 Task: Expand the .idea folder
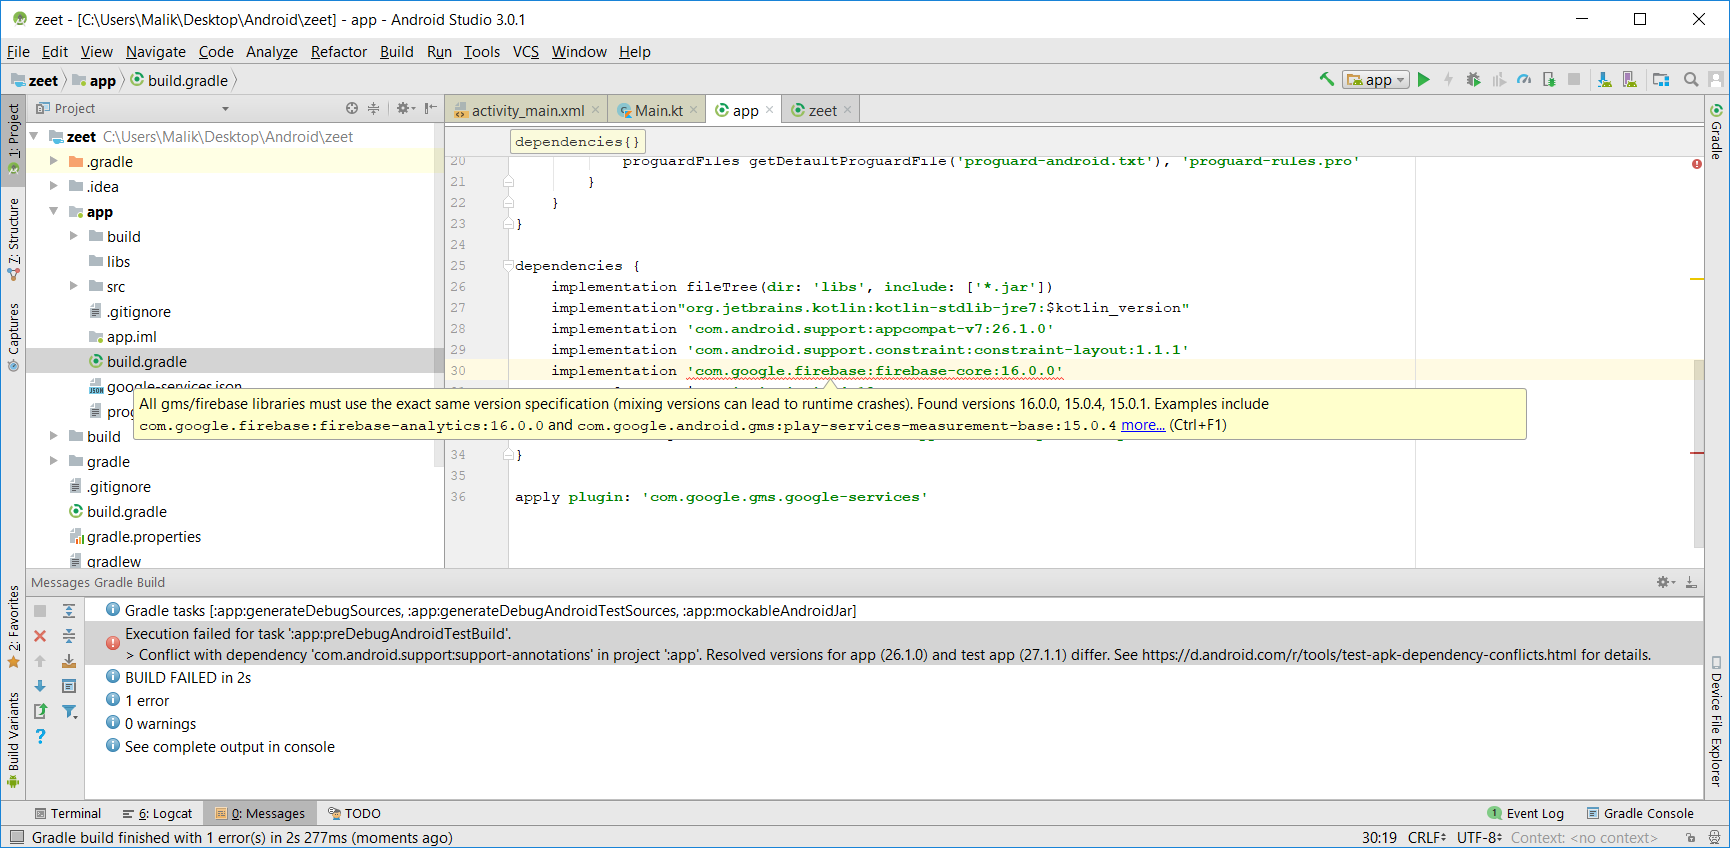coord(54,186)
